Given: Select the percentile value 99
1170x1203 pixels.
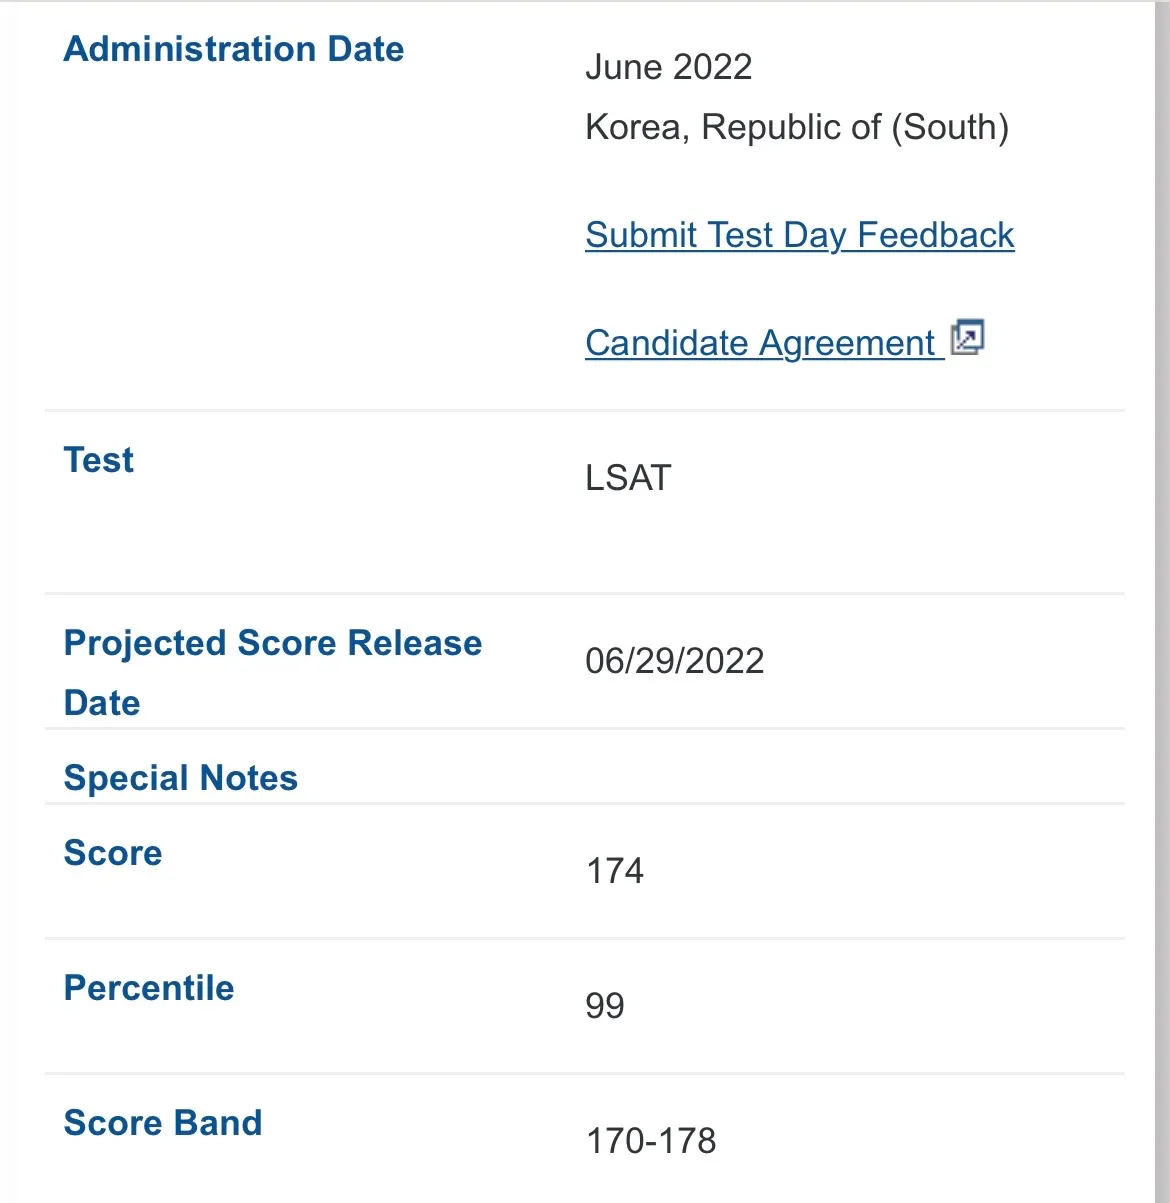Looking at the screenshot, I should [604, 1006].
